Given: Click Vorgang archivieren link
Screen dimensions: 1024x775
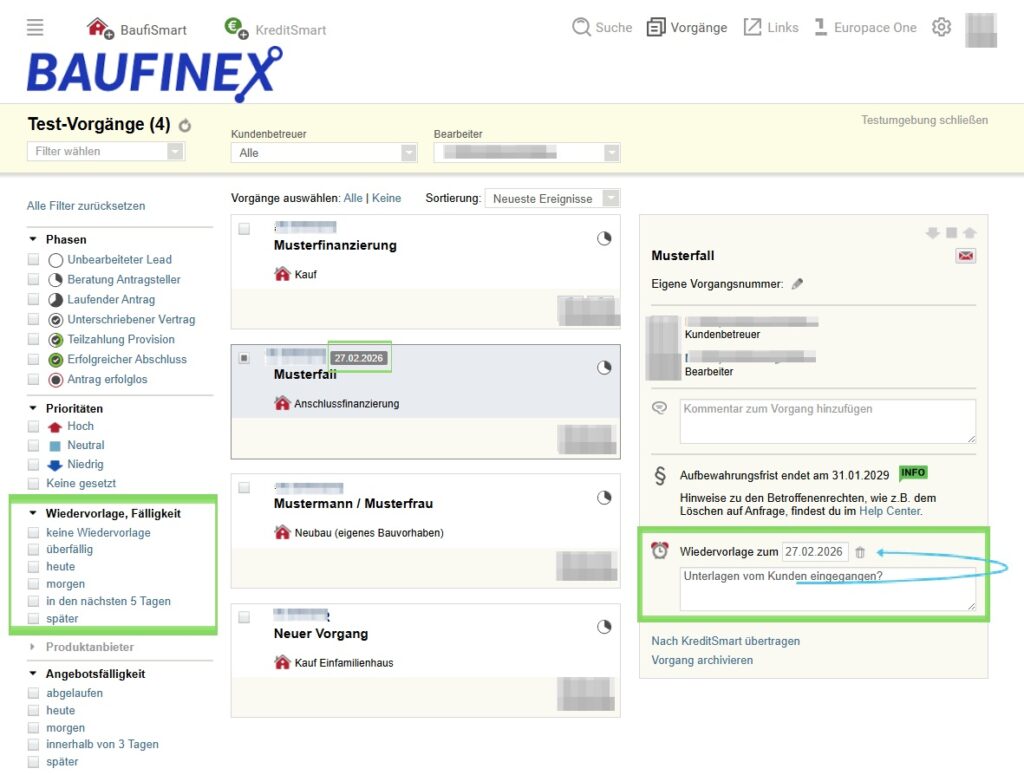Looking at the screenshot, I should [x=701, y=660].
